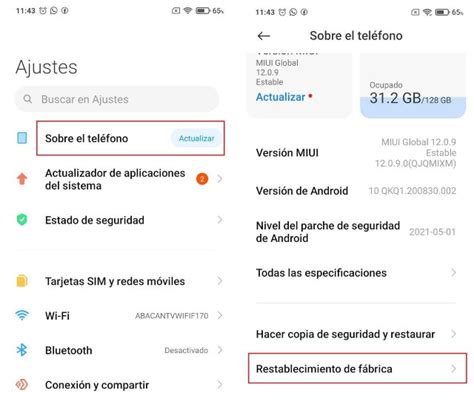Click the Conexión y compartir icon
This screenshot has width=474, height=407.
point(22,385)
